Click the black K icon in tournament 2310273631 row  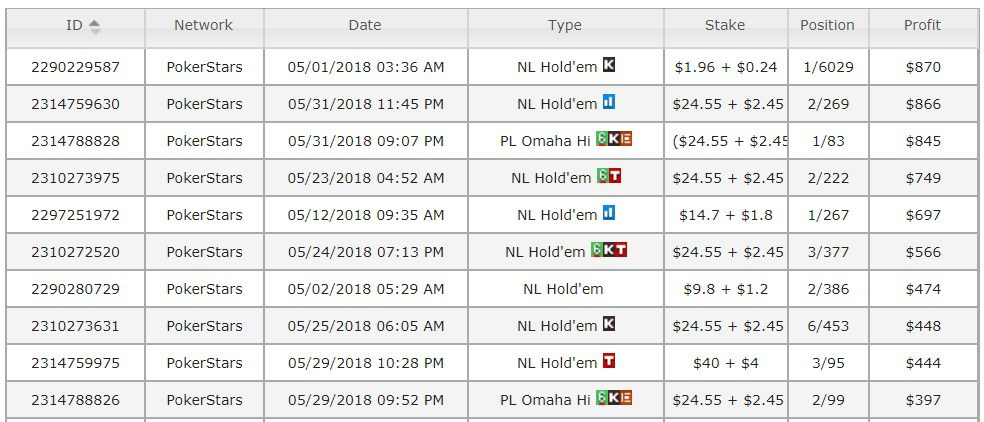coord(608,325)
